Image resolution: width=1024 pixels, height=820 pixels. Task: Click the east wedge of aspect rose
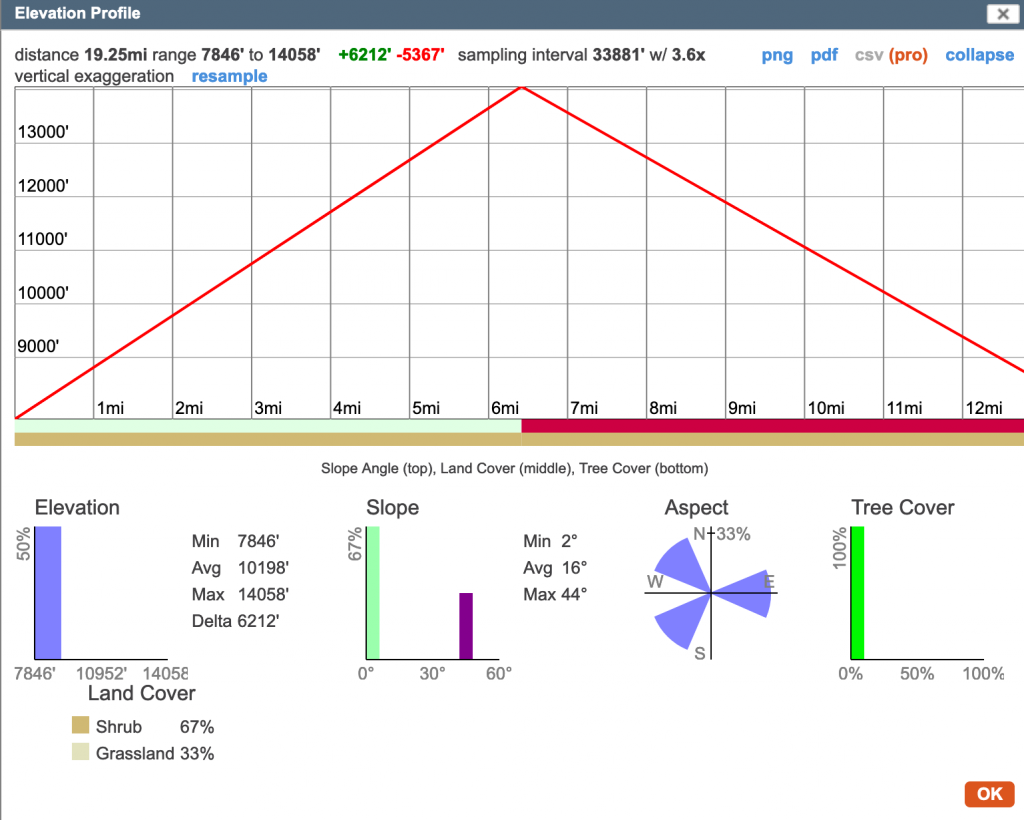coord(748,592)
